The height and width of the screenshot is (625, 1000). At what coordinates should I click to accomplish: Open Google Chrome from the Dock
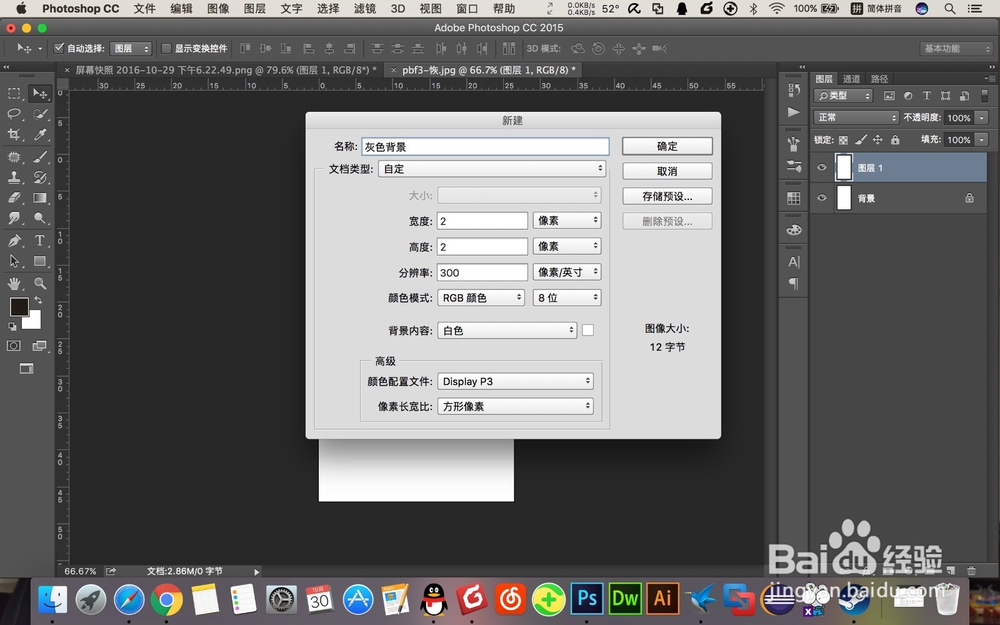pyautogui.click(x=166, y=599)
